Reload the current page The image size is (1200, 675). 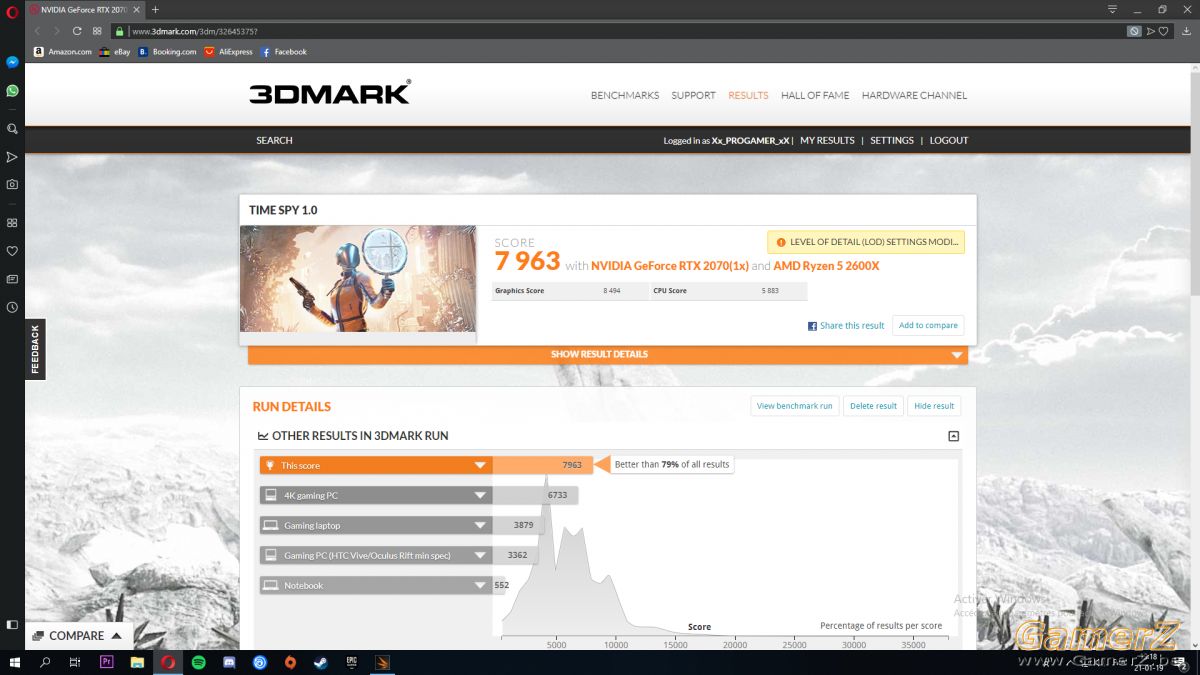coord(77,31)
